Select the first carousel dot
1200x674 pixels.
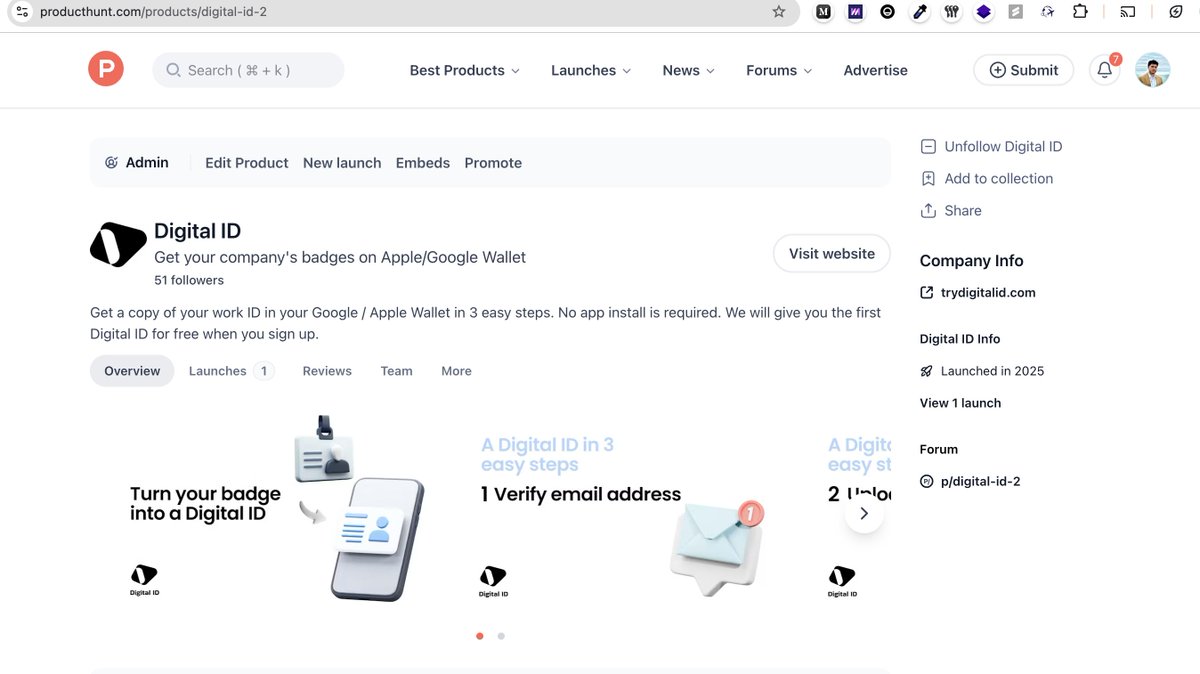pos(480,636)
